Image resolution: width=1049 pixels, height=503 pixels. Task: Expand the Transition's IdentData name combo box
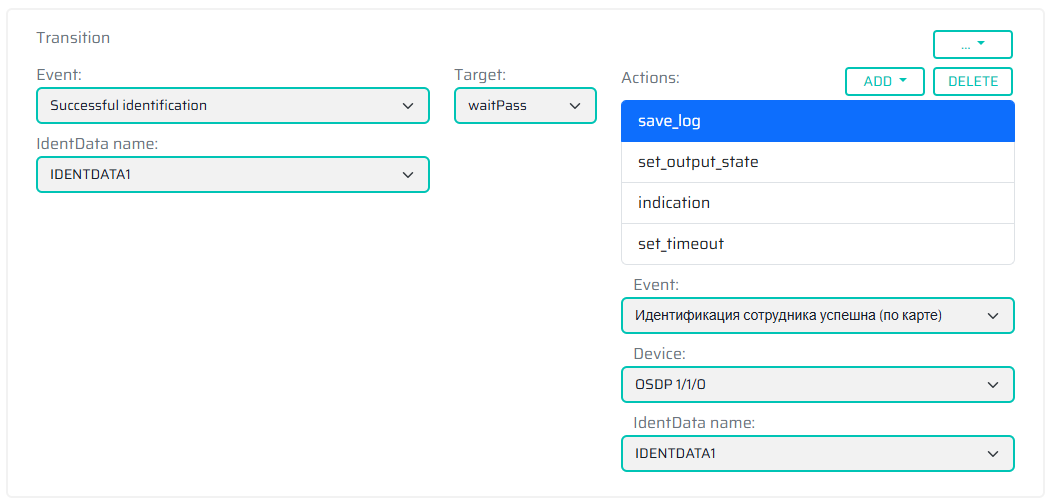232,174
